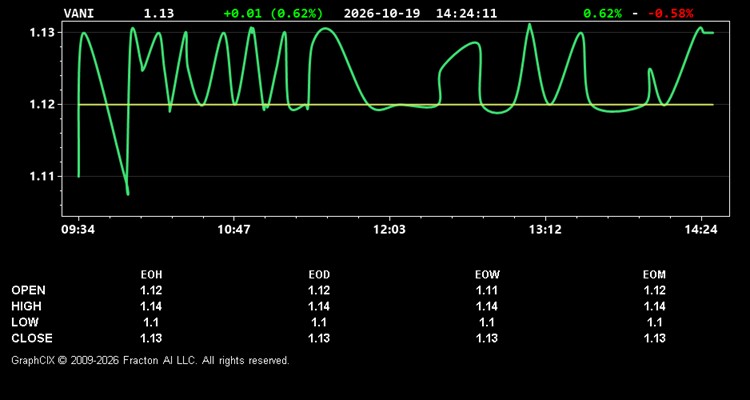This screenshot has height=400, width=750.
Task: Select LOW value 1.1 under EOH
Action: tap(151, 322)
